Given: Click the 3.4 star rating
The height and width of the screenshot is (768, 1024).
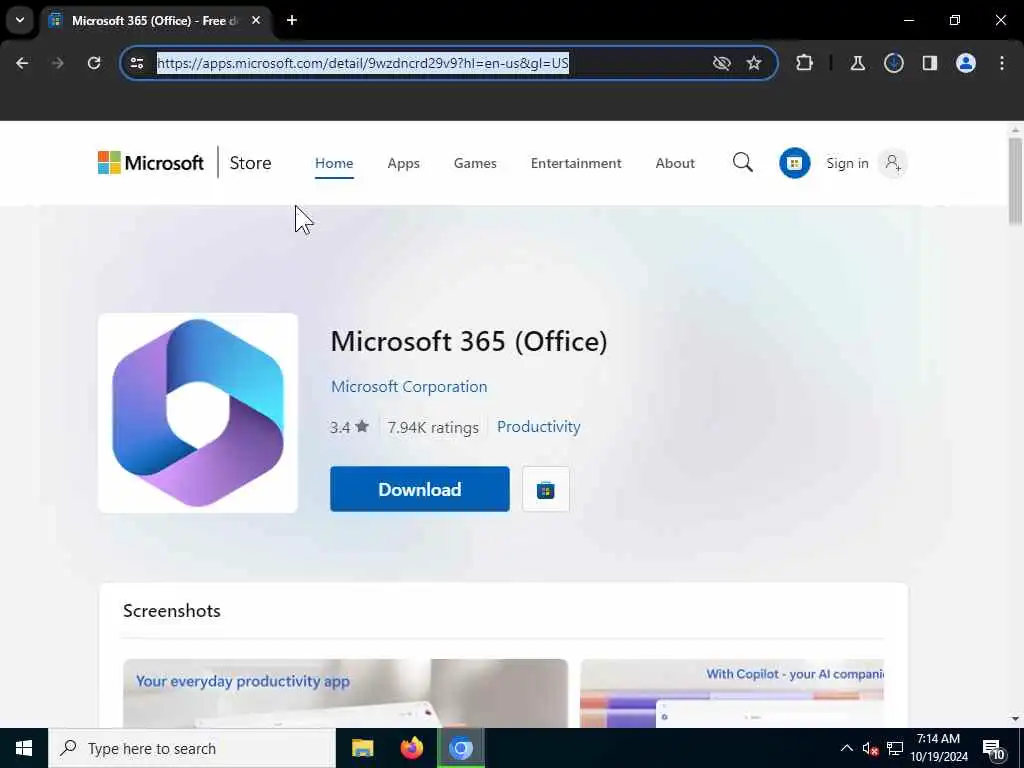Looking at the screenshot, I should point(349,427).
